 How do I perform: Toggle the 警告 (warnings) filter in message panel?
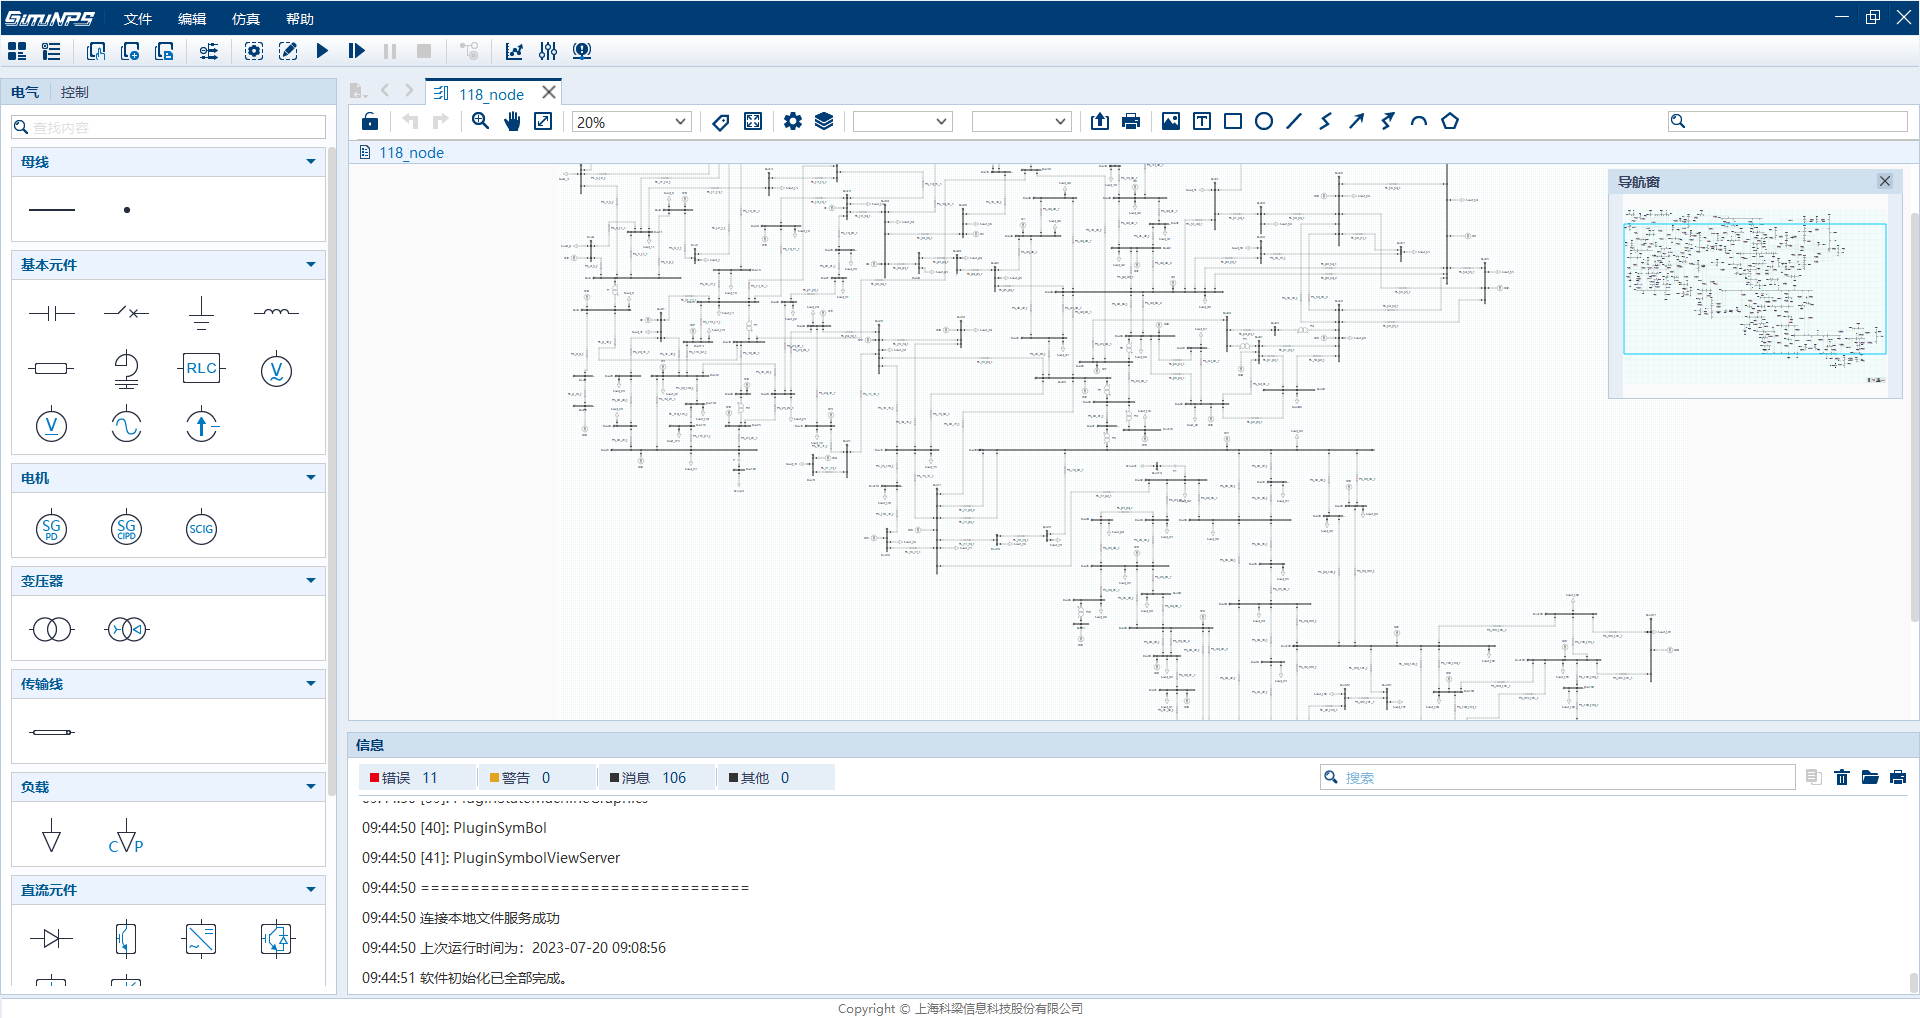537,777
